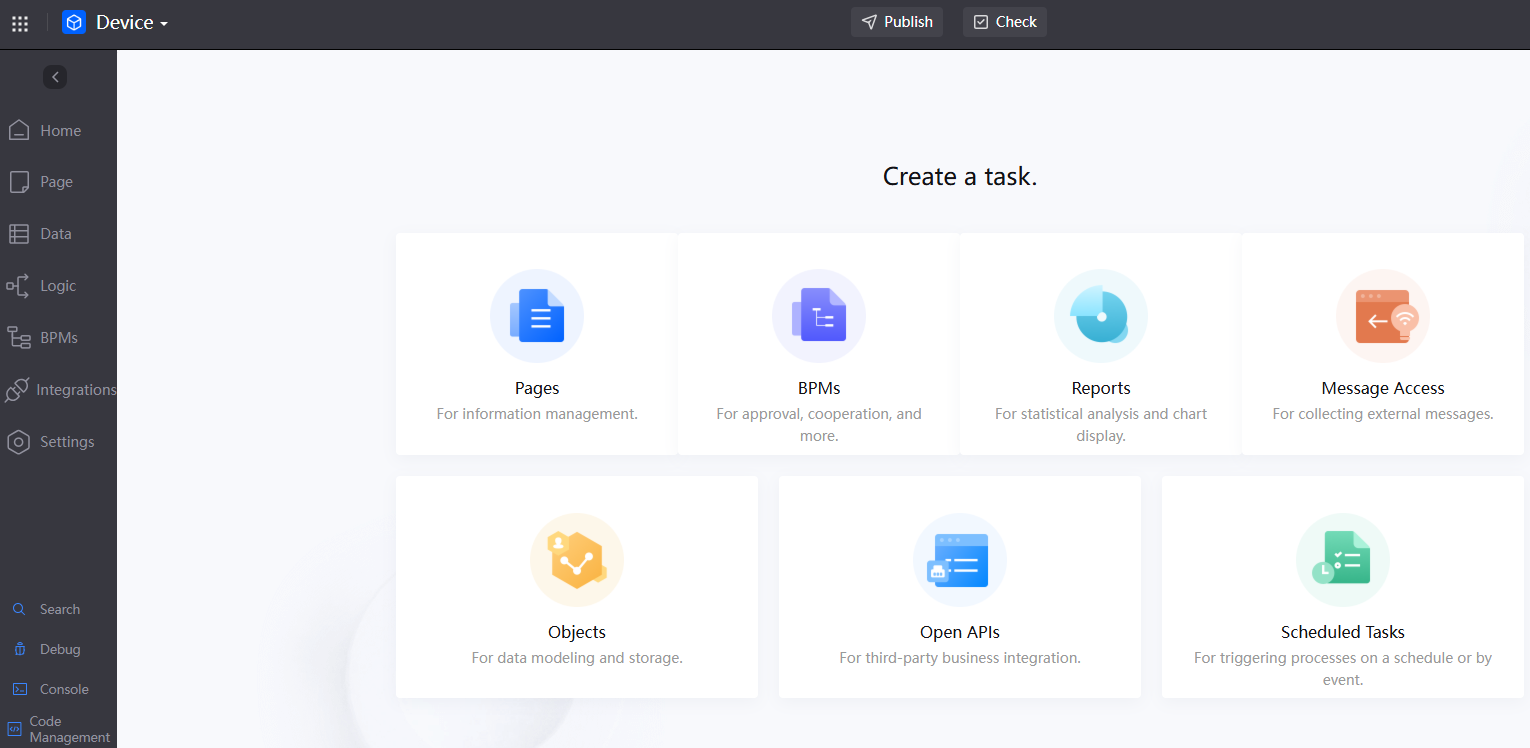Click the Open APIs card icon
Image resolution: width=1530 pixels, height=748 pixels.
pos(960,560)
